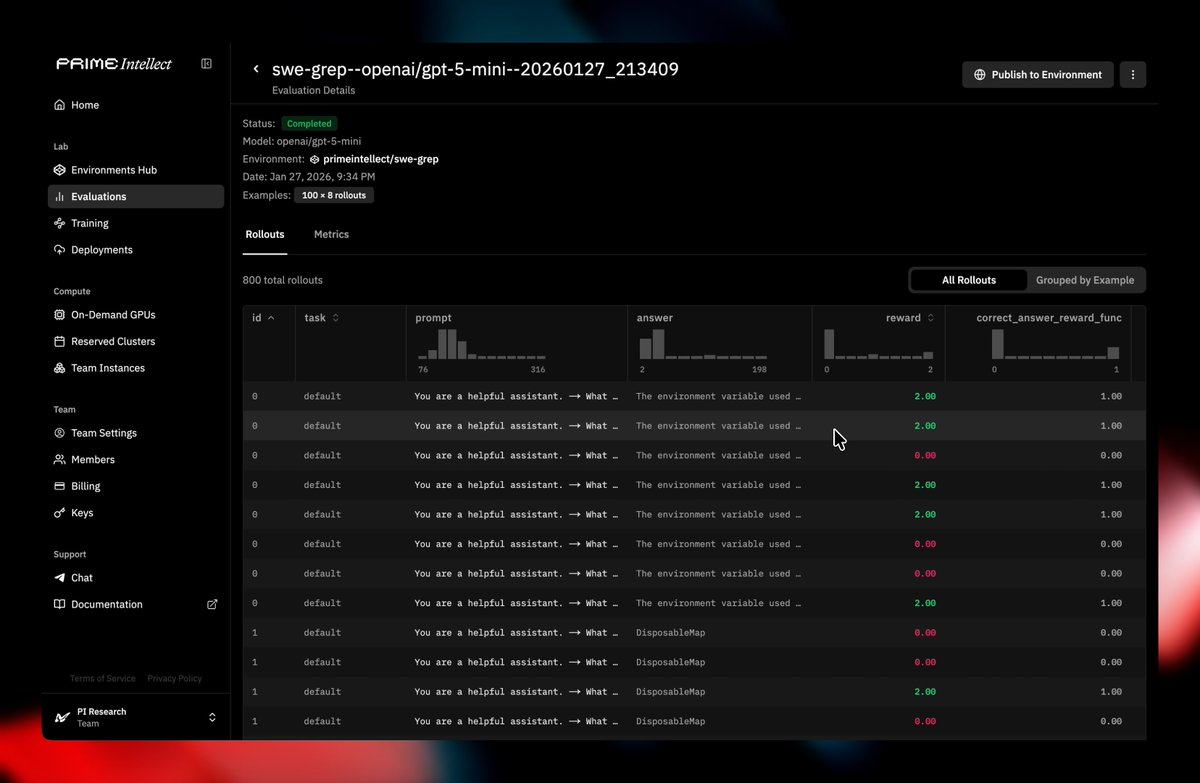
Task: Click the correct_answer_reward_func column header
Action: pyautogui.click(x=1049, y=318)
